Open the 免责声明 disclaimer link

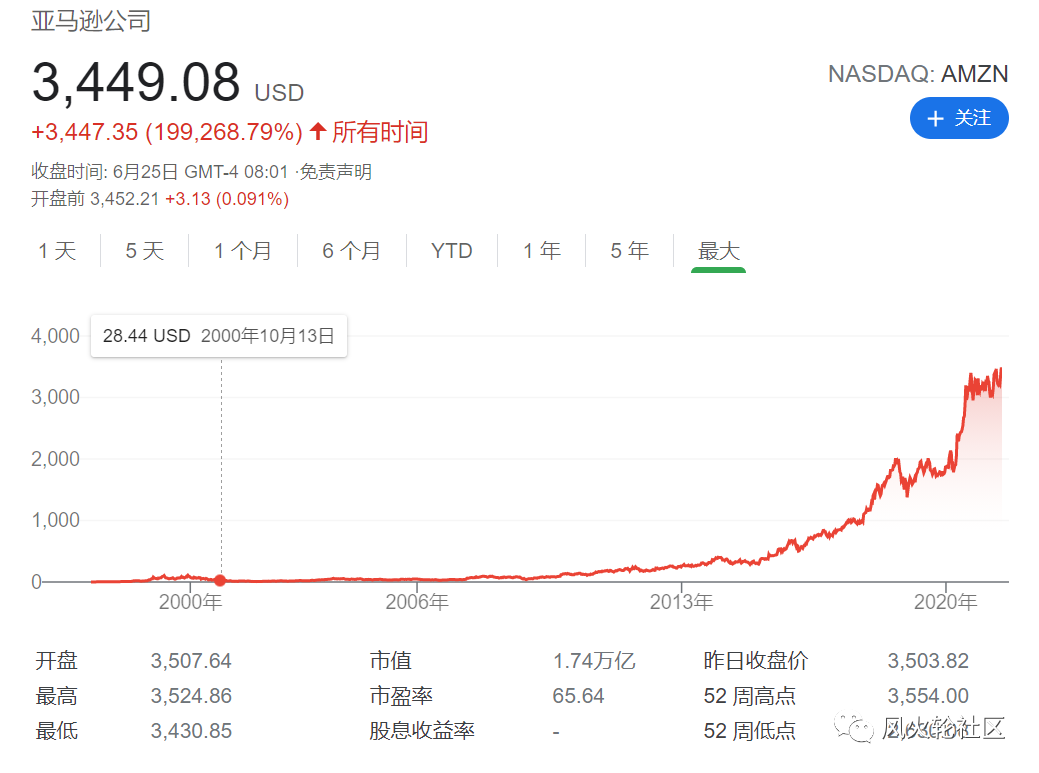point(336,172)
